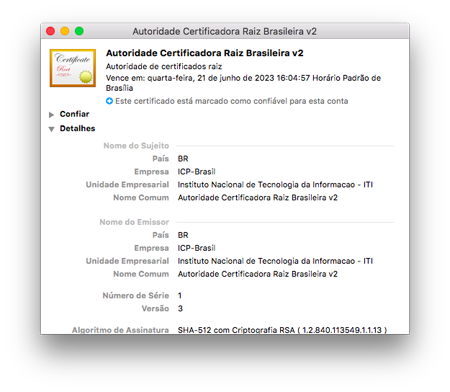
Task: Click 'Autoridade de certificados raiz' subtitle
Action: point(164,66)
